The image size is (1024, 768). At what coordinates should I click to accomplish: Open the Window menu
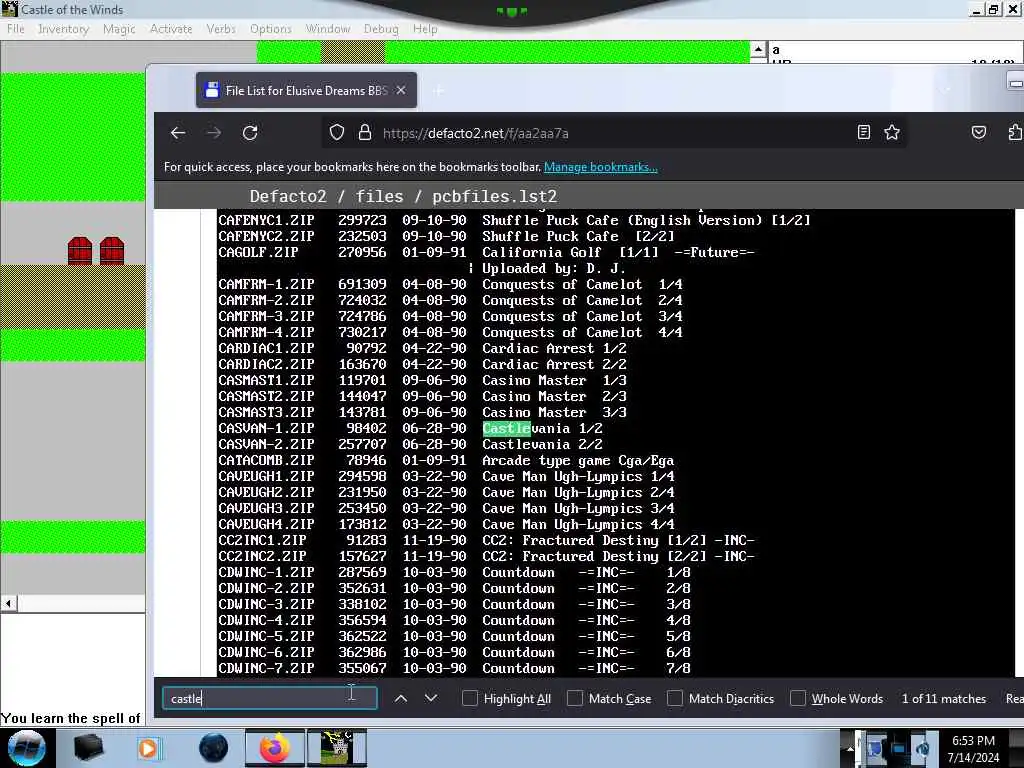pyautogui.click(x=328, y=29)
